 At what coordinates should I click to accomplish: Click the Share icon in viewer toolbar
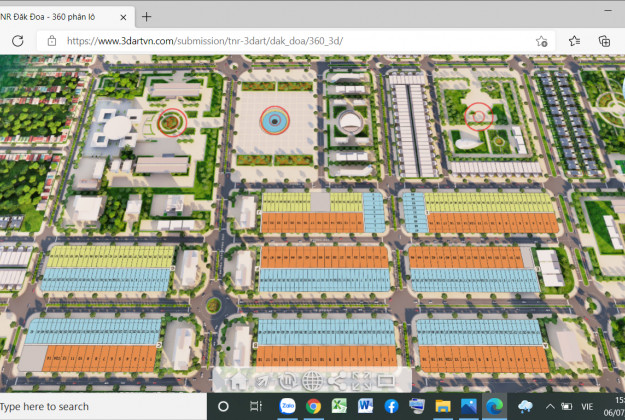337,380
